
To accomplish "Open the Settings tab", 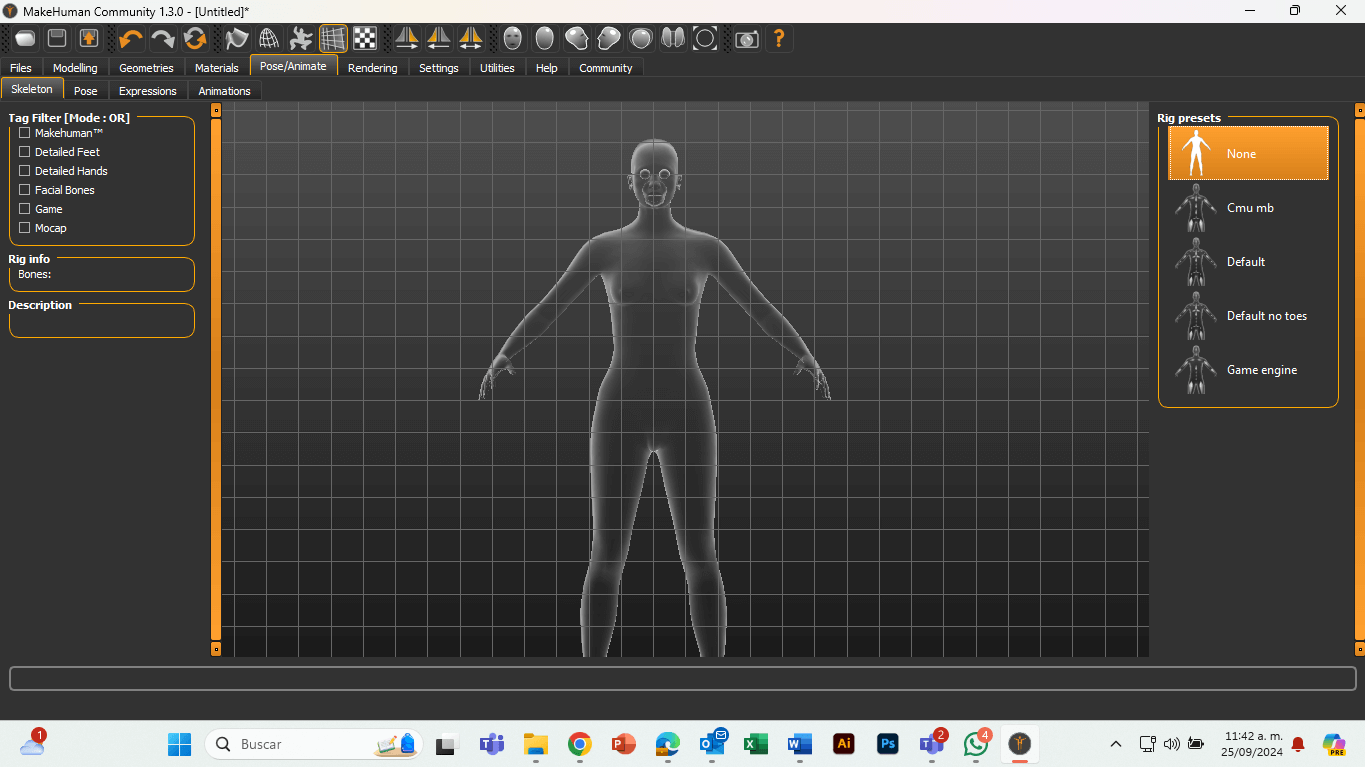I will point(439,68).
